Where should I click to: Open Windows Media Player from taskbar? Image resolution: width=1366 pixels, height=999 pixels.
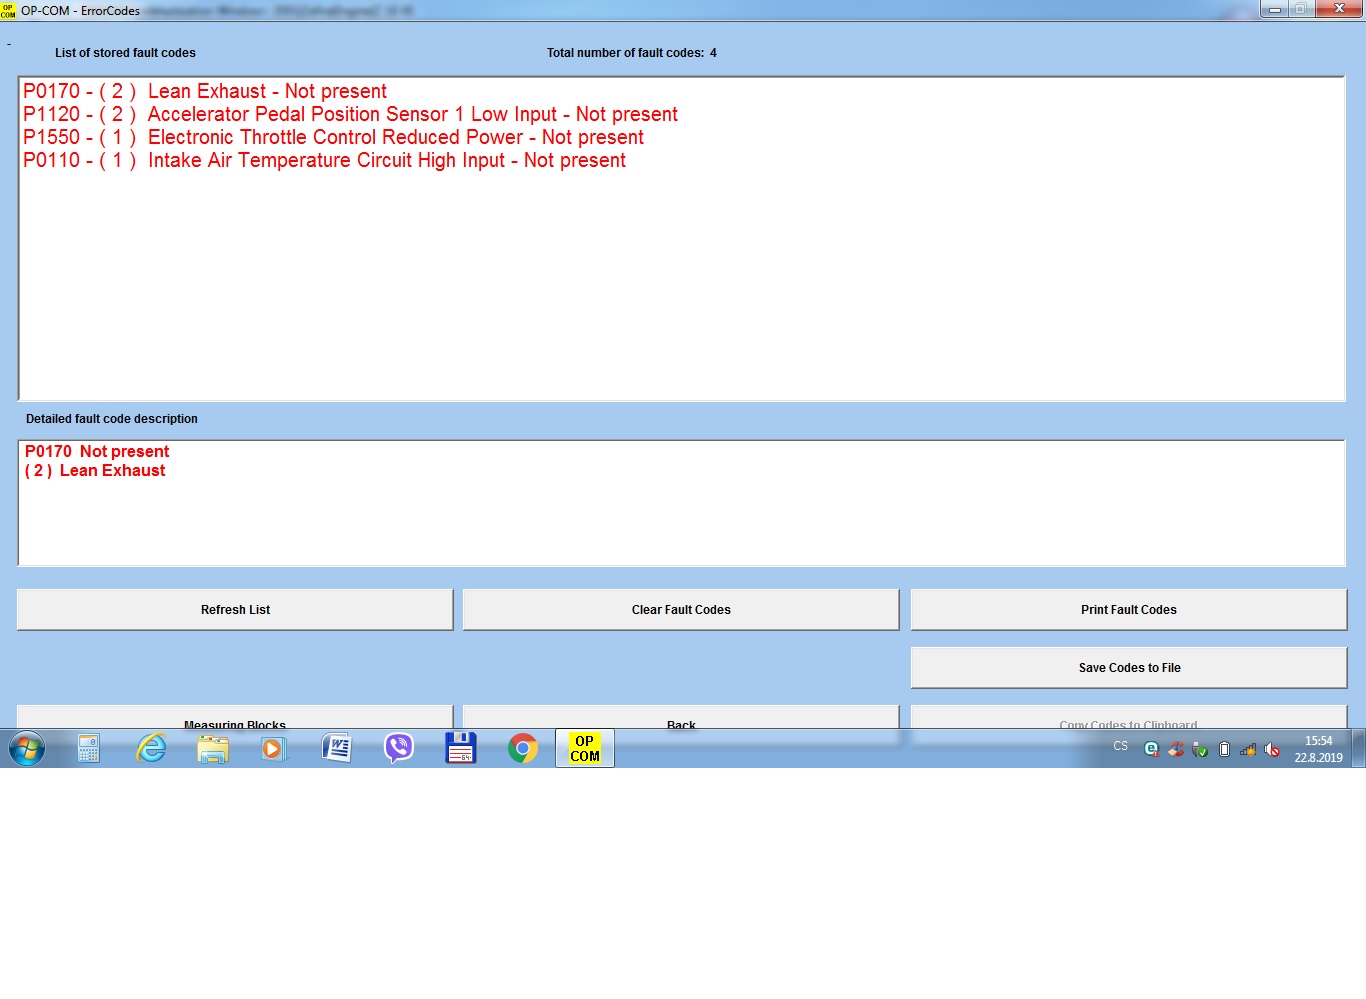pos(272,748)
